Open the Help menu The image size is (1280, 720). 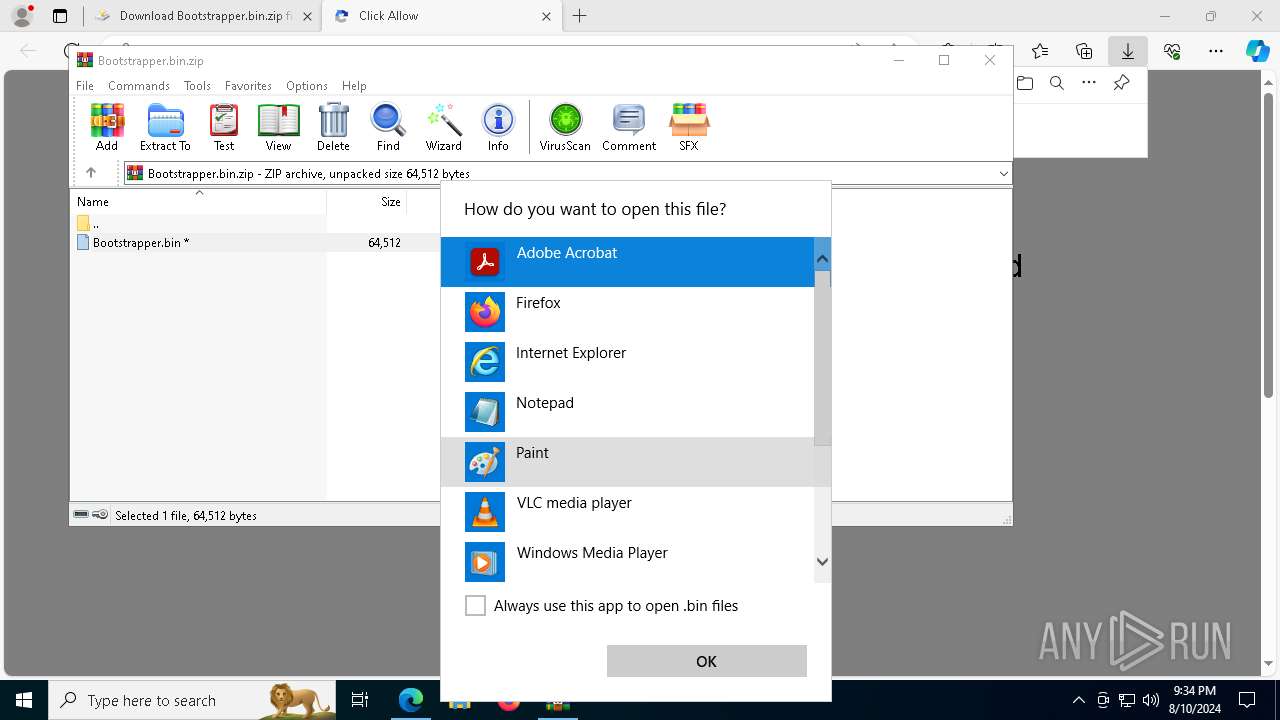354,86
